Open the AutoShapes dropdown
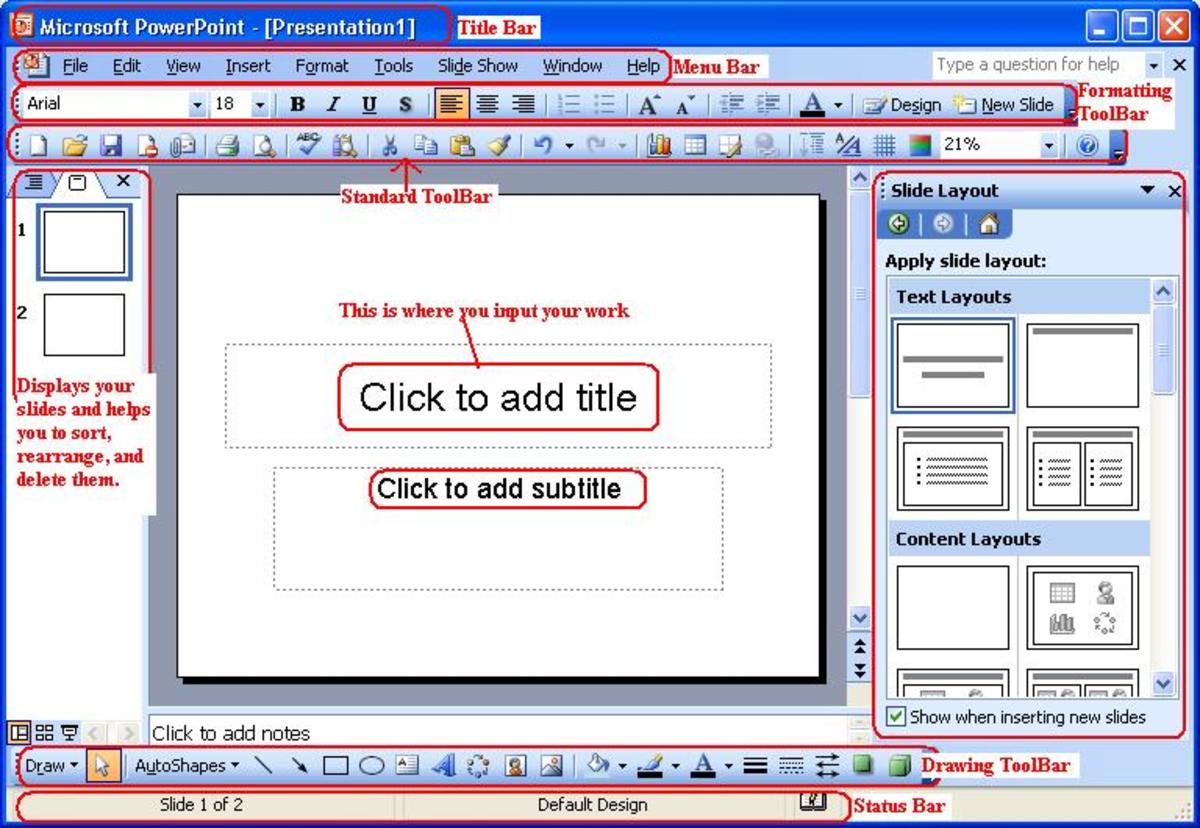The image size is (1200, 828). click(185, 766)
